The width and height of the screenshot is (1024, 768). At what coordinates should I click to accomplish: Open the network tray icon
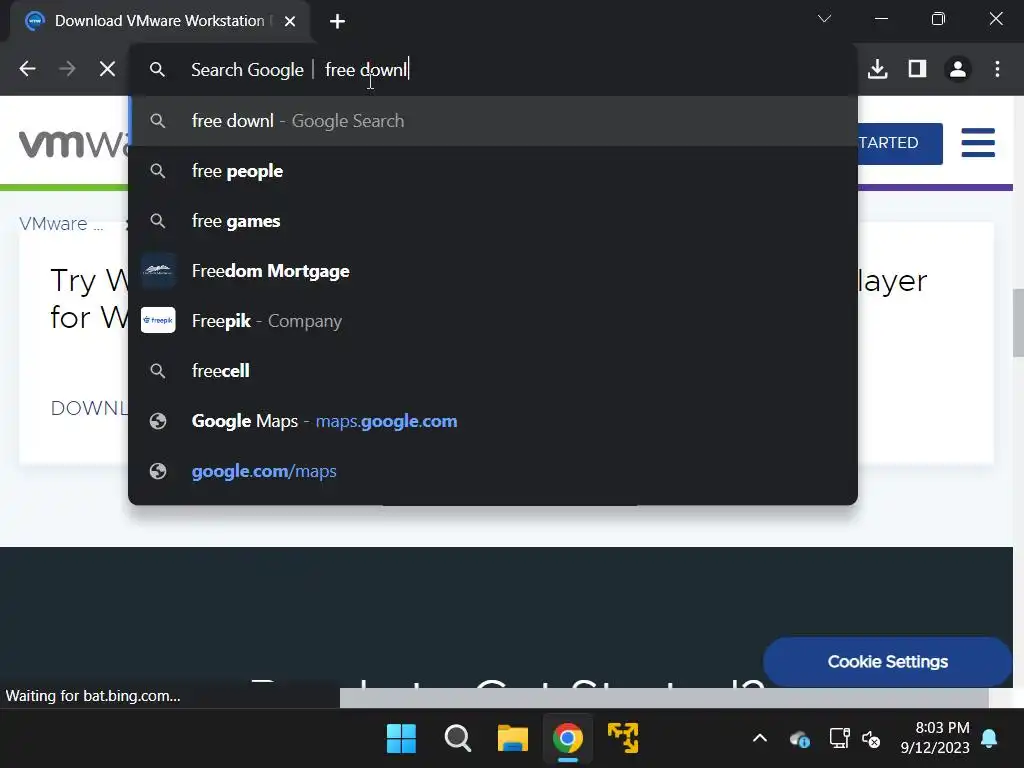click(839, 739)
